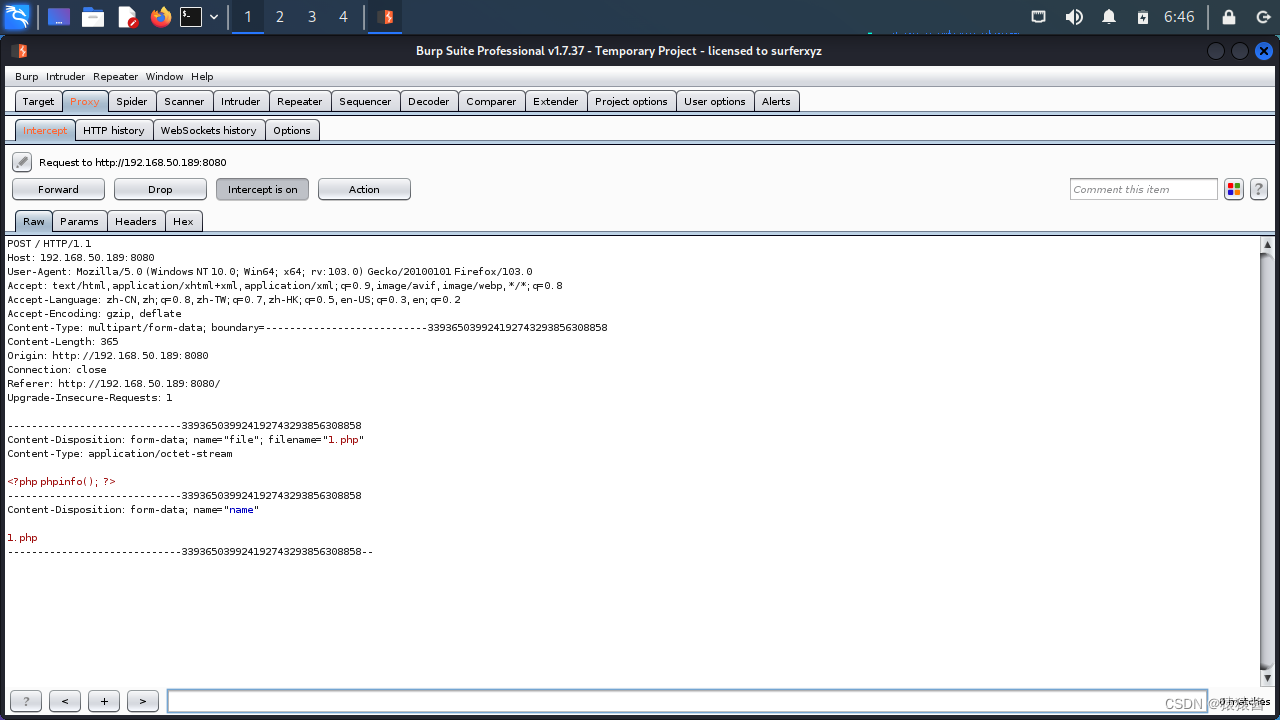Screen dimensions: 1280x720
Task: Open the Action dropdown menu
Action: pyautogui.click(x=364, y=189)
